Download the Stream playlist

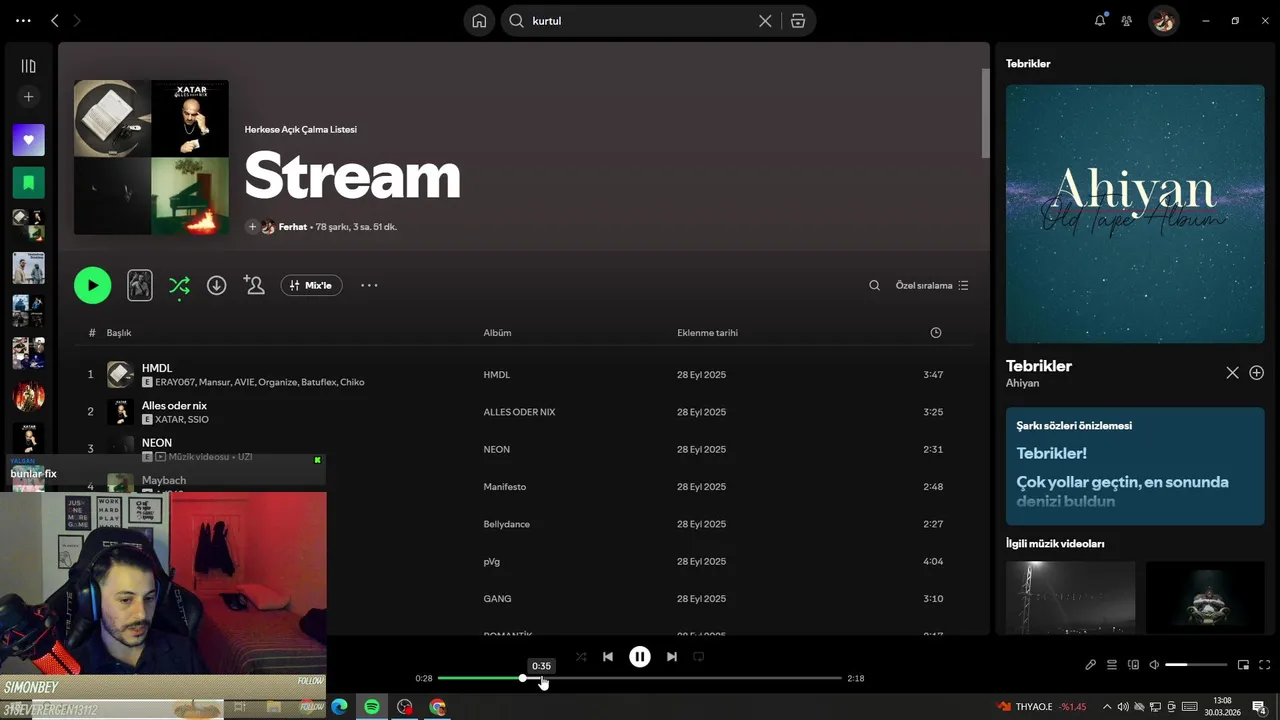point(216,285)
